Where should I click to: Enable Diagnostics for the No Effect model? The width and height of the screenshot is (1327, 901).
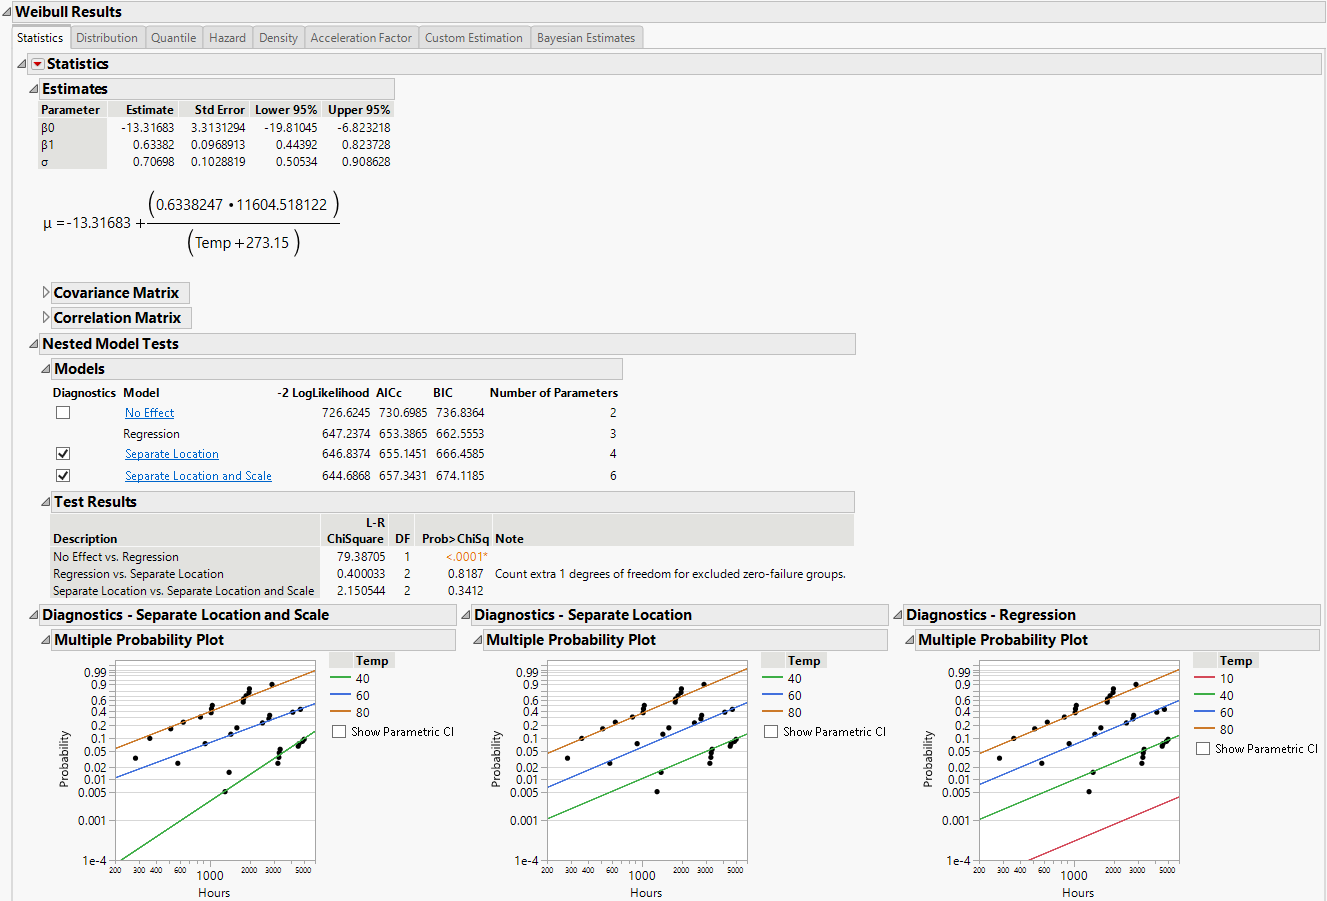click(62, 411)
